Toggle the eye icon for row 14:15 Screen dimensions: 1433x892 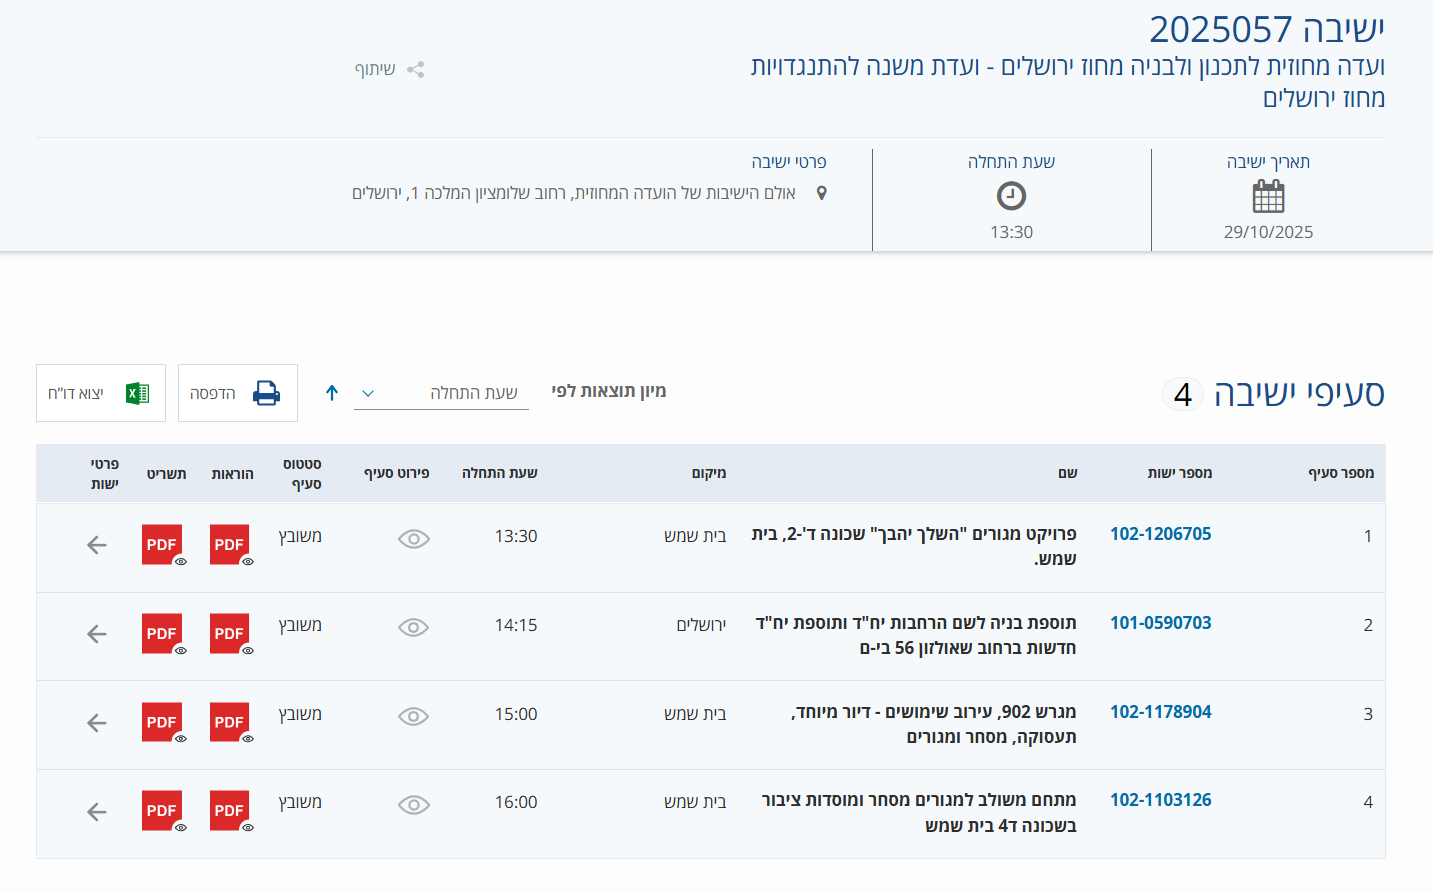pyautogui.click(x=413, y=627)
